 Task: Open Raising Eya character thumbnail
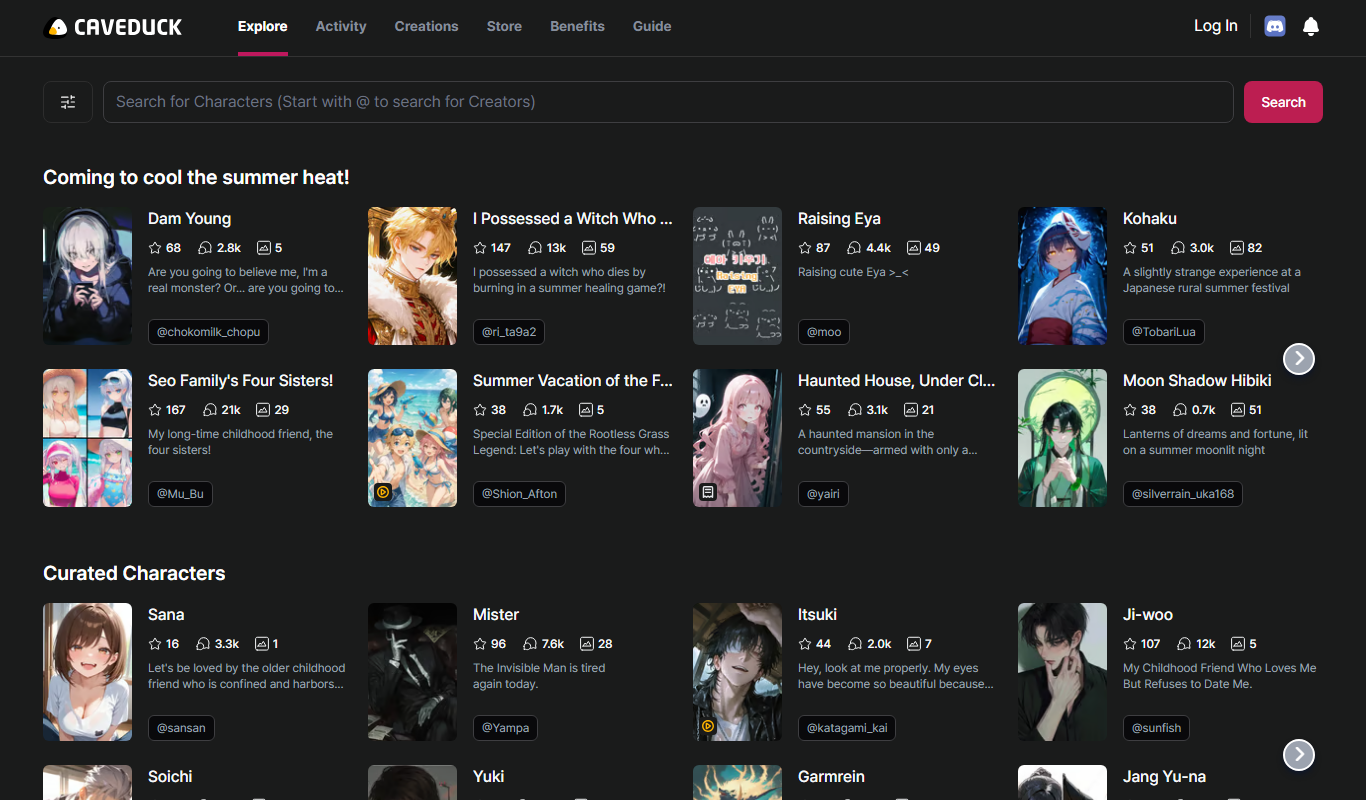pyautogui.click(x=737, y=276)
